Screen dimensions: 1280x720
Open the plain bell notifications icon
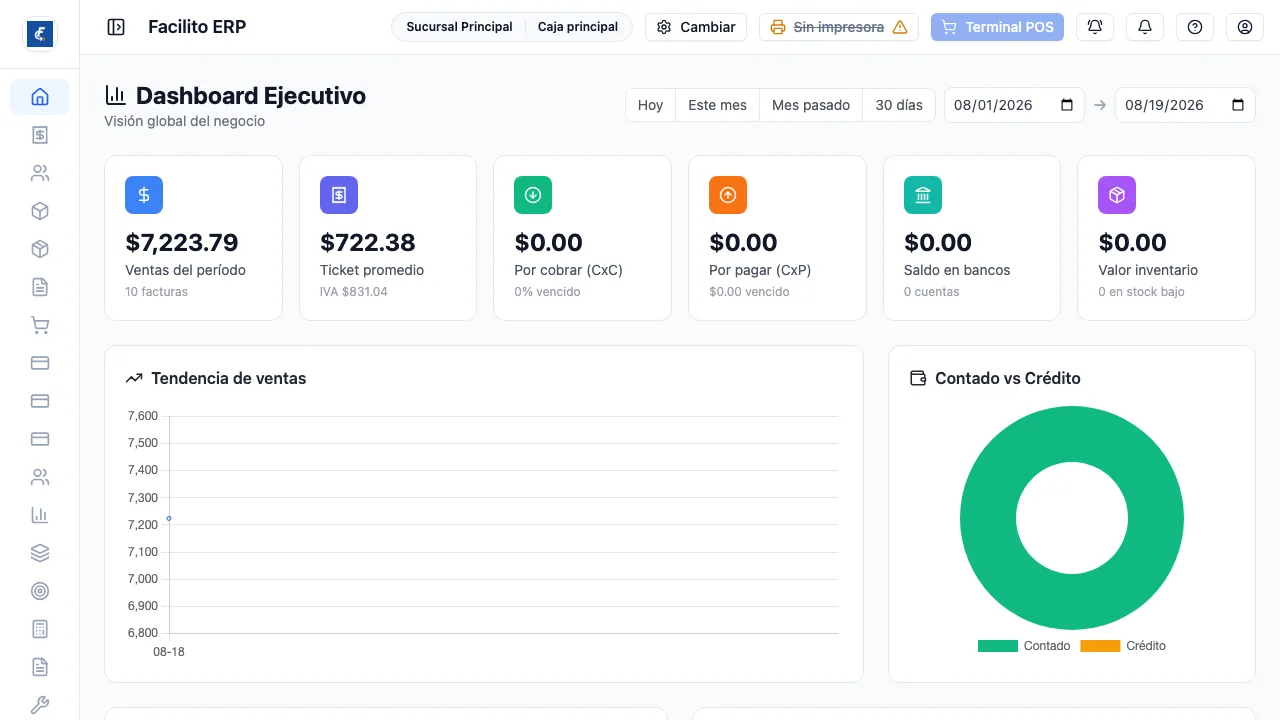point(1145,27)
